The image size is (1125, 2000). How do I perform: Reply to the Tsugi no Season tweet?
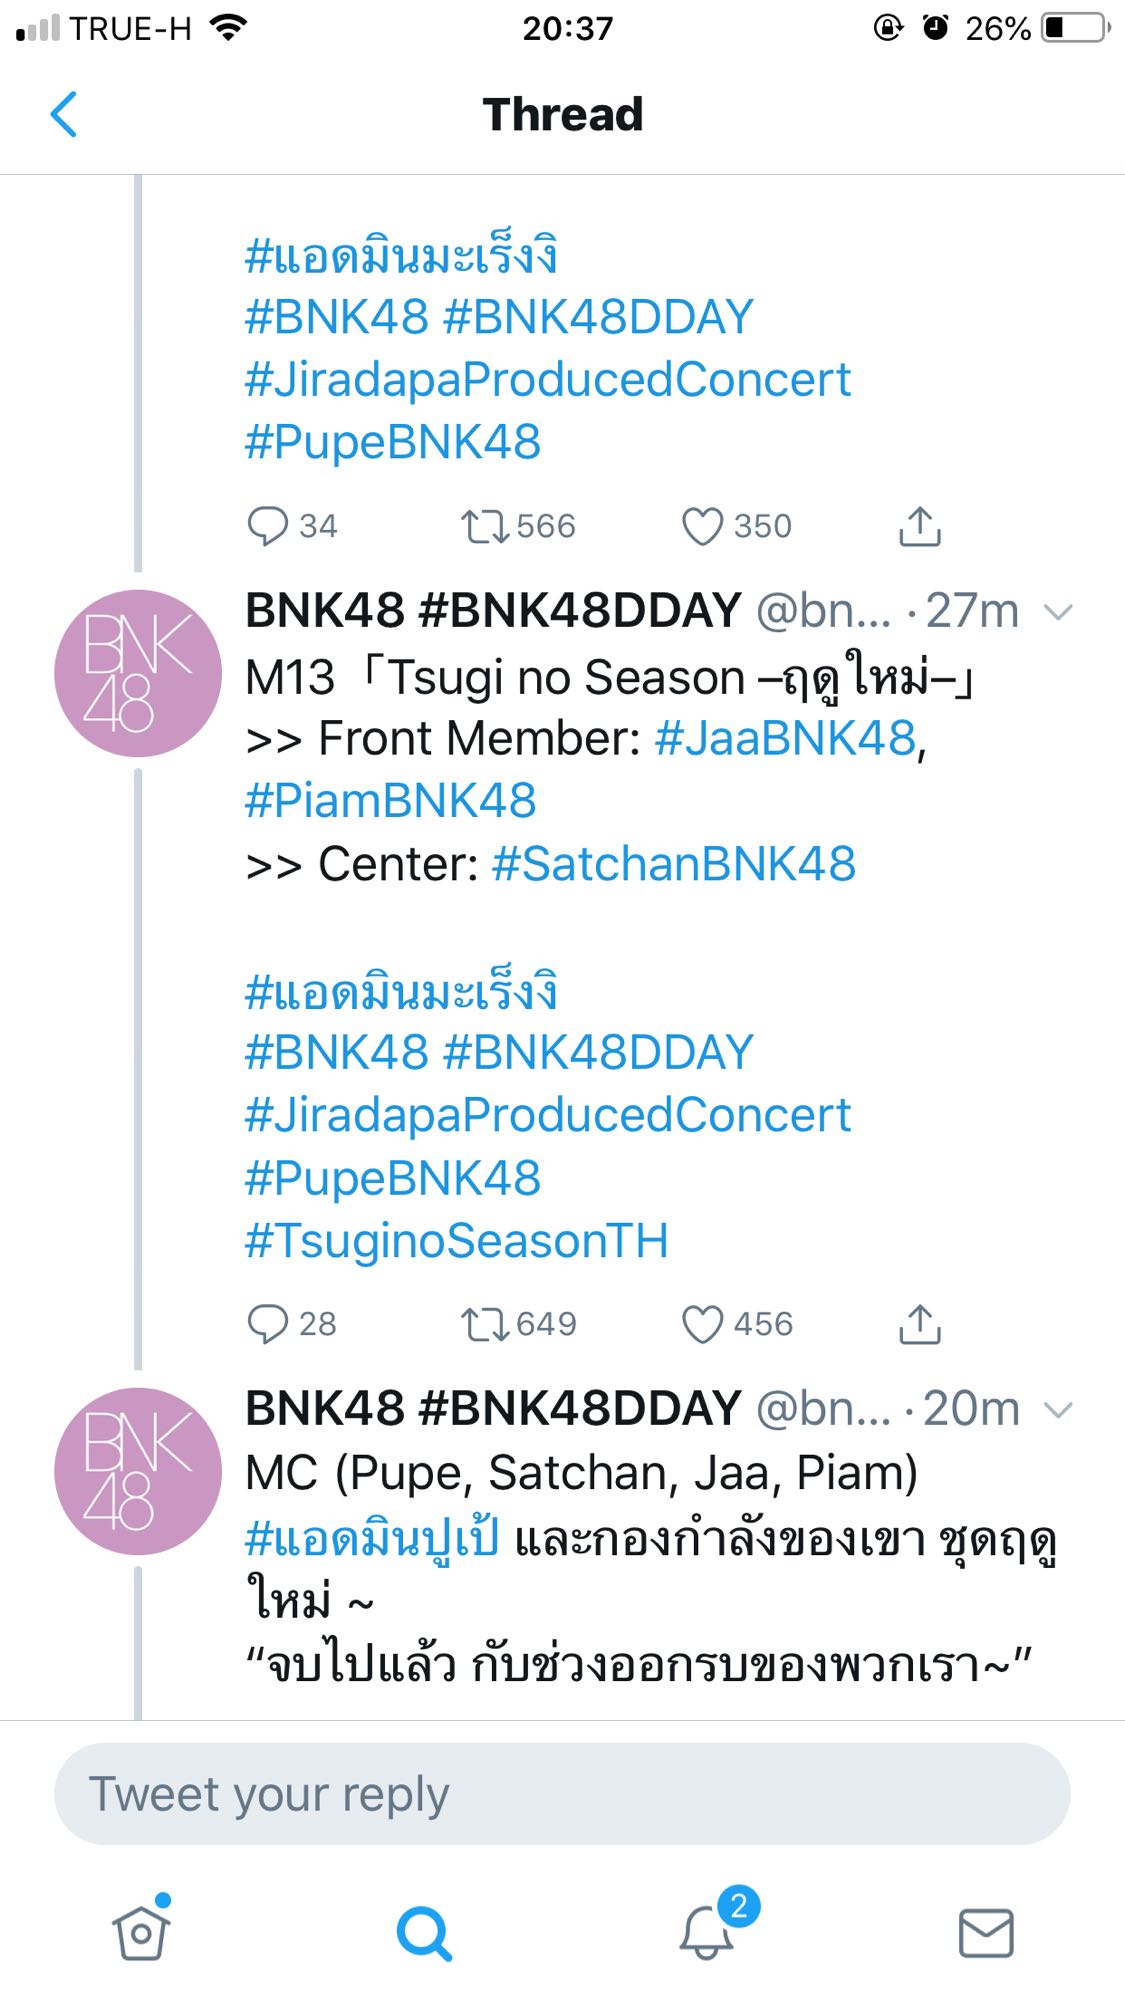pyautogui.click(x=268, y=1324)
